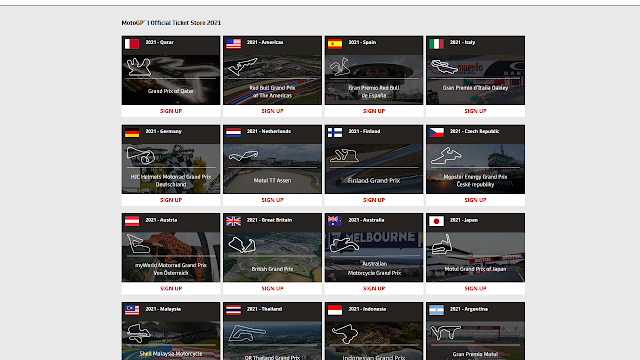Click the '2021 - Malaysia' card title

pyautogui.click(x=163, y=309)
